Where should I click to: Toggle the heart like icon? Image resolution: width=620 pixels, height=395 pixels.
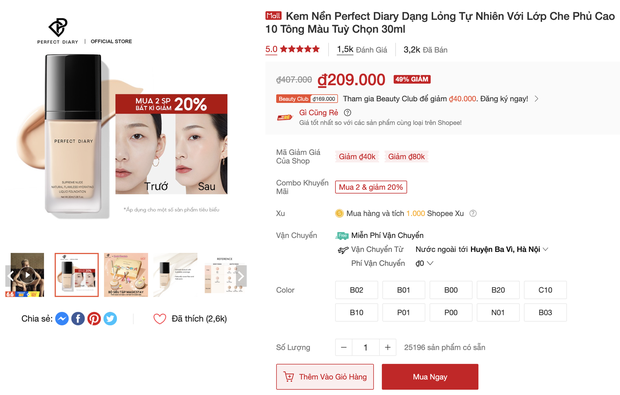[x=160, y=319]
